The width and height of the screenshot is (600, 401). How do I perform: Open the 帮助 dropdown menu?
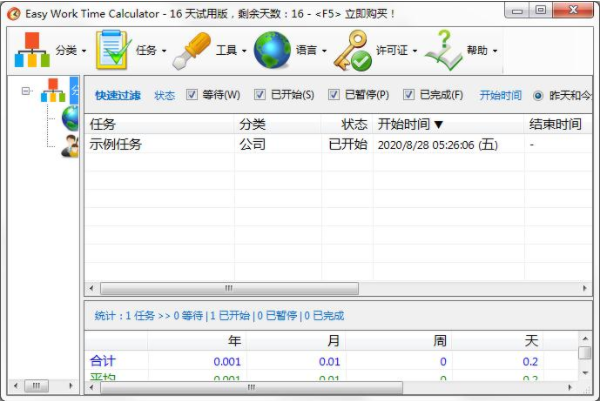(495, 51)
